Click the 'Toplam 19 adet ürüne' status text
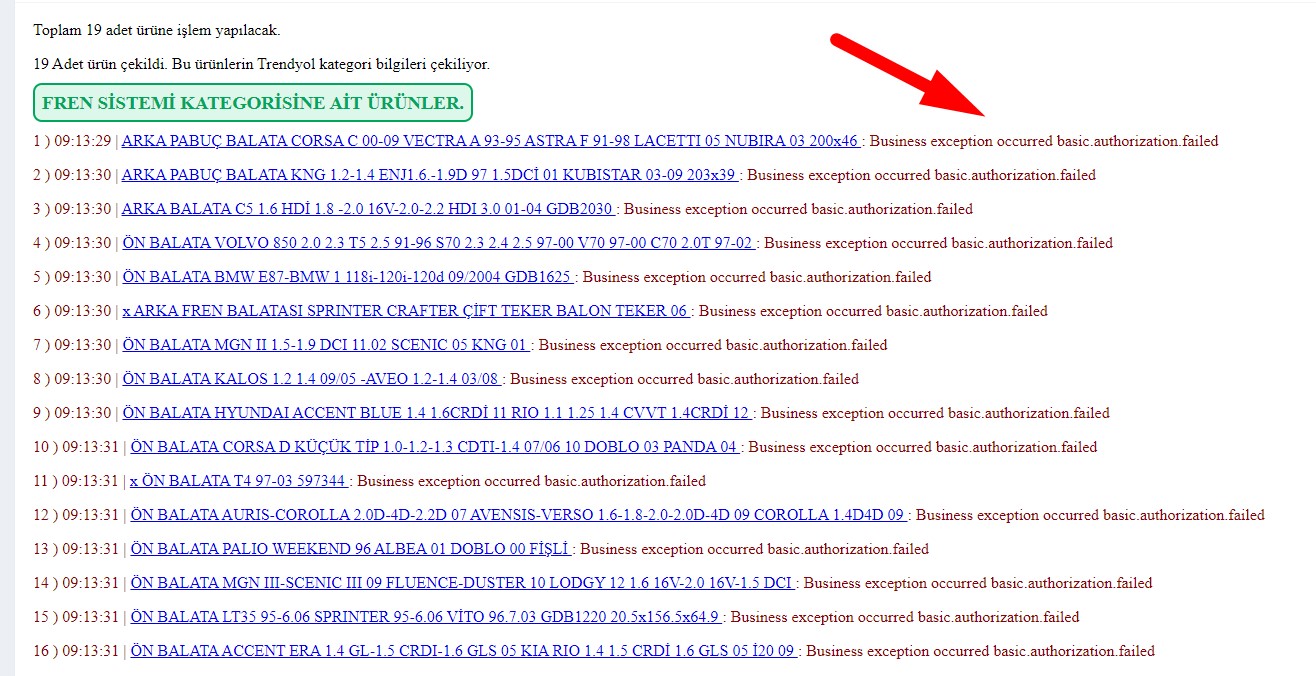 pyautogui.click(x=157, y=30)
